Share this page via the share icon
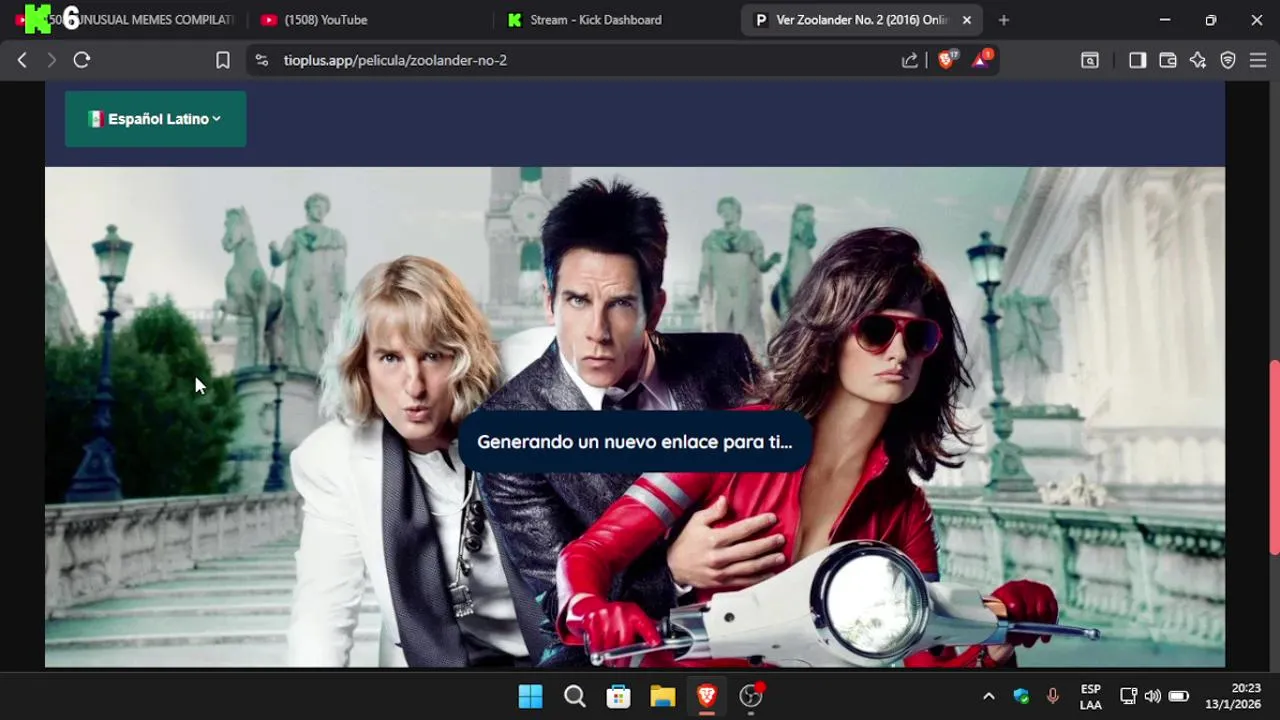1280x720 pixels. click(x=910, y=60)
